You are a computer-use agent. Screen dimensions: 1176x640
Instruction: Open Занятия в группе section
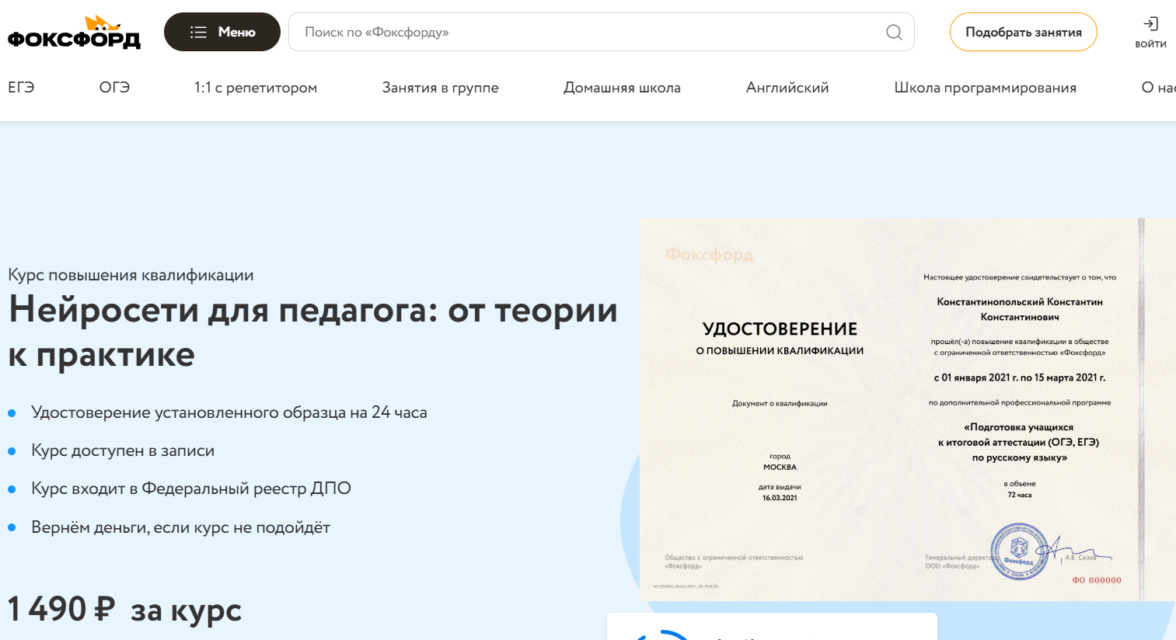tap(440, 88)
